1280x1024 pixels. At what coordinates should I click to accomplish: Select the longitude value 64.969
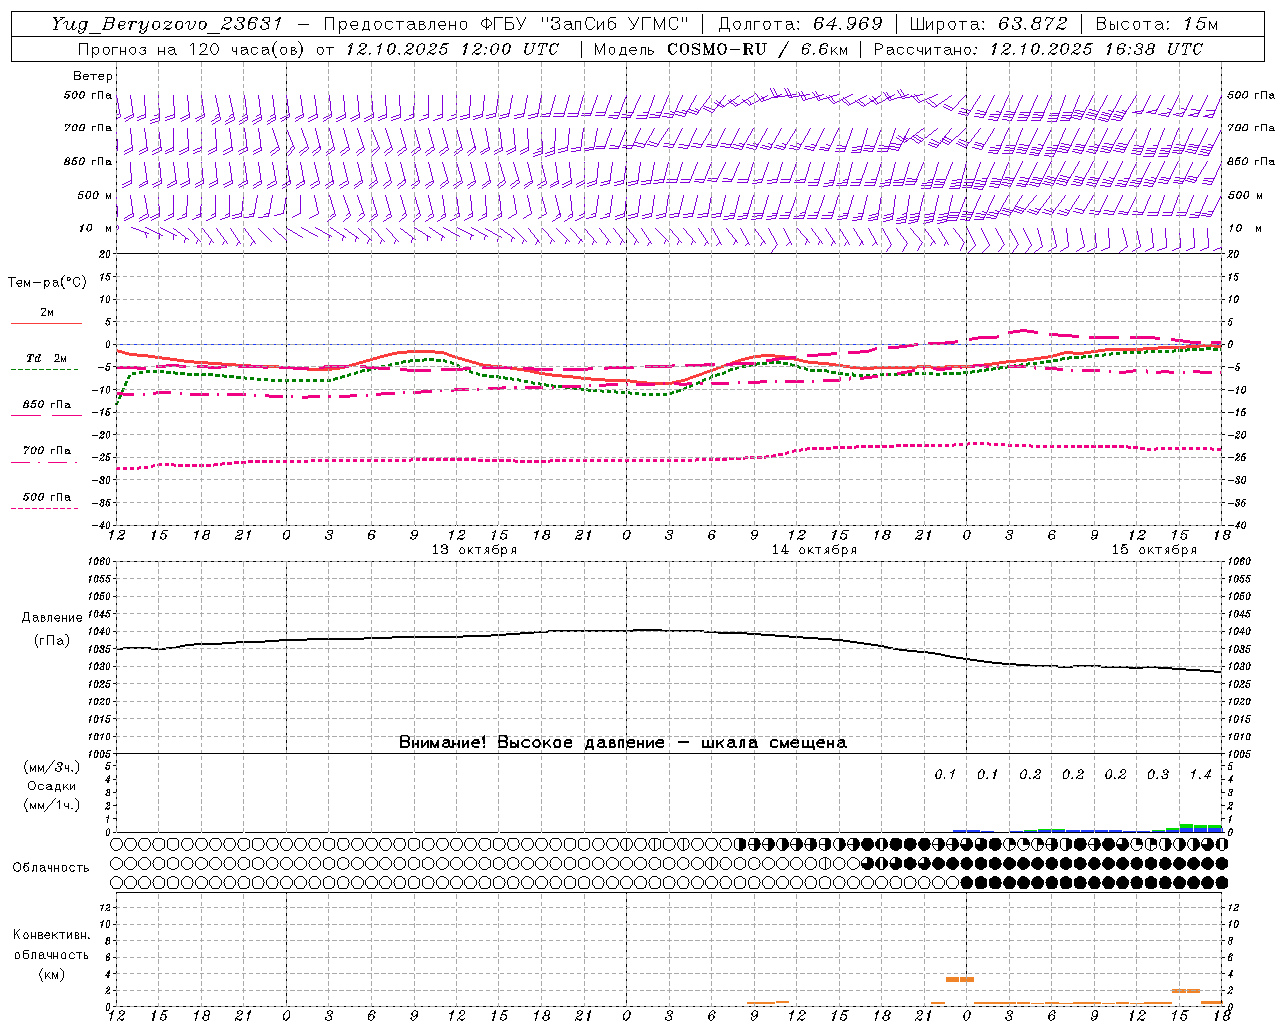click(x=848, y=24)
